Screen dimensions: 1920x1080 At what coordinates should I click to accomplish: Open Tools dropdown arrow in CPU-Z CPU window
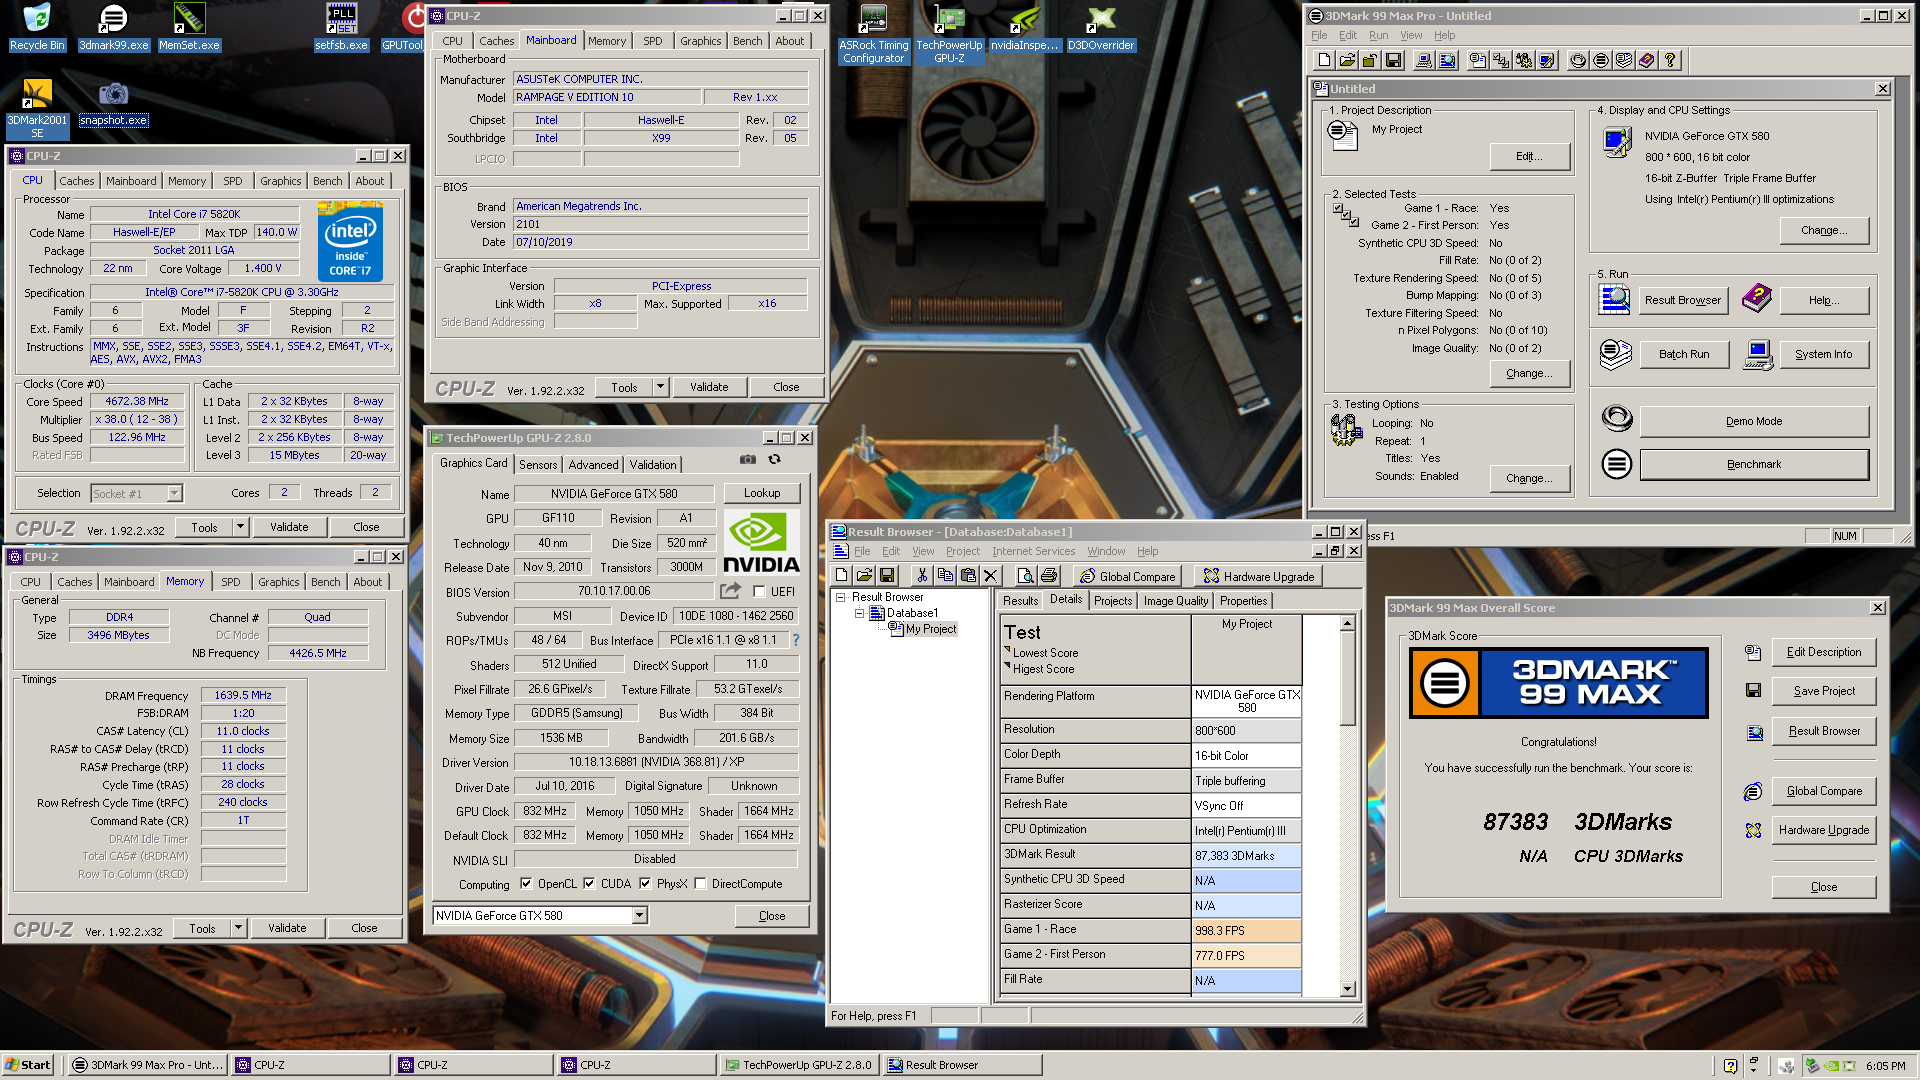(240, 527)
